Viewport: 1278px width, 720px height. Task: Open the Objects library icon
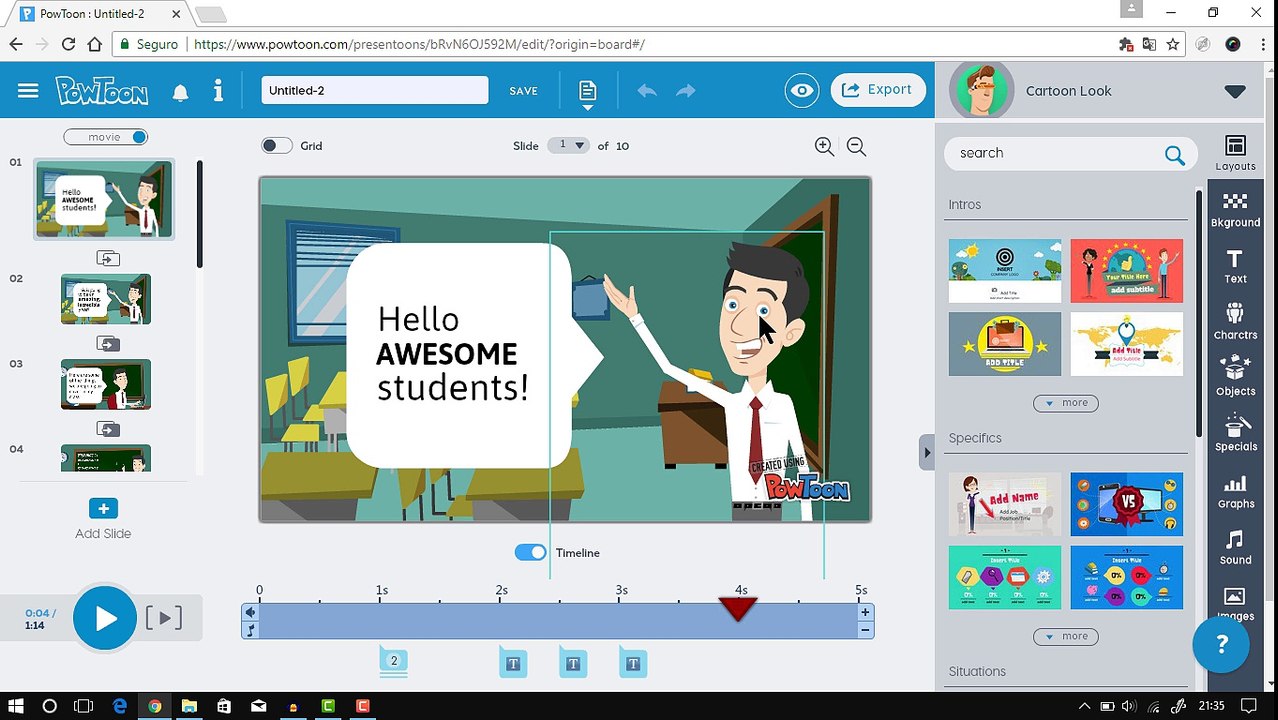[1235, 378]
